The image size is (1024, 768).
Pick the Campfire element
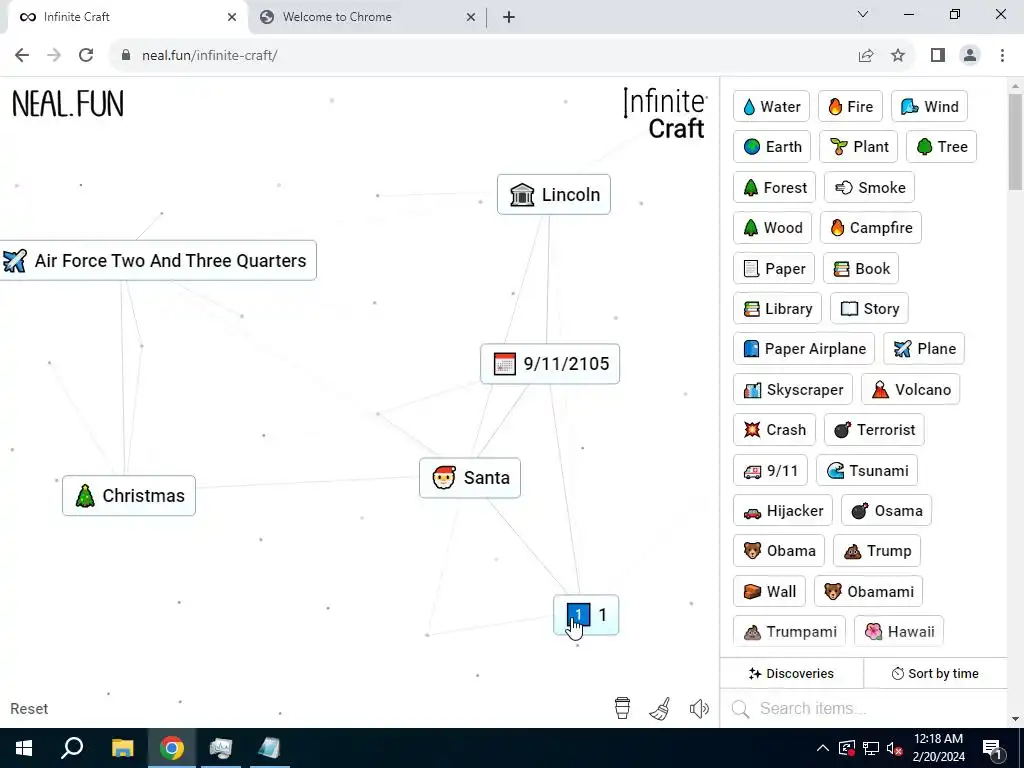click(871, 228)
